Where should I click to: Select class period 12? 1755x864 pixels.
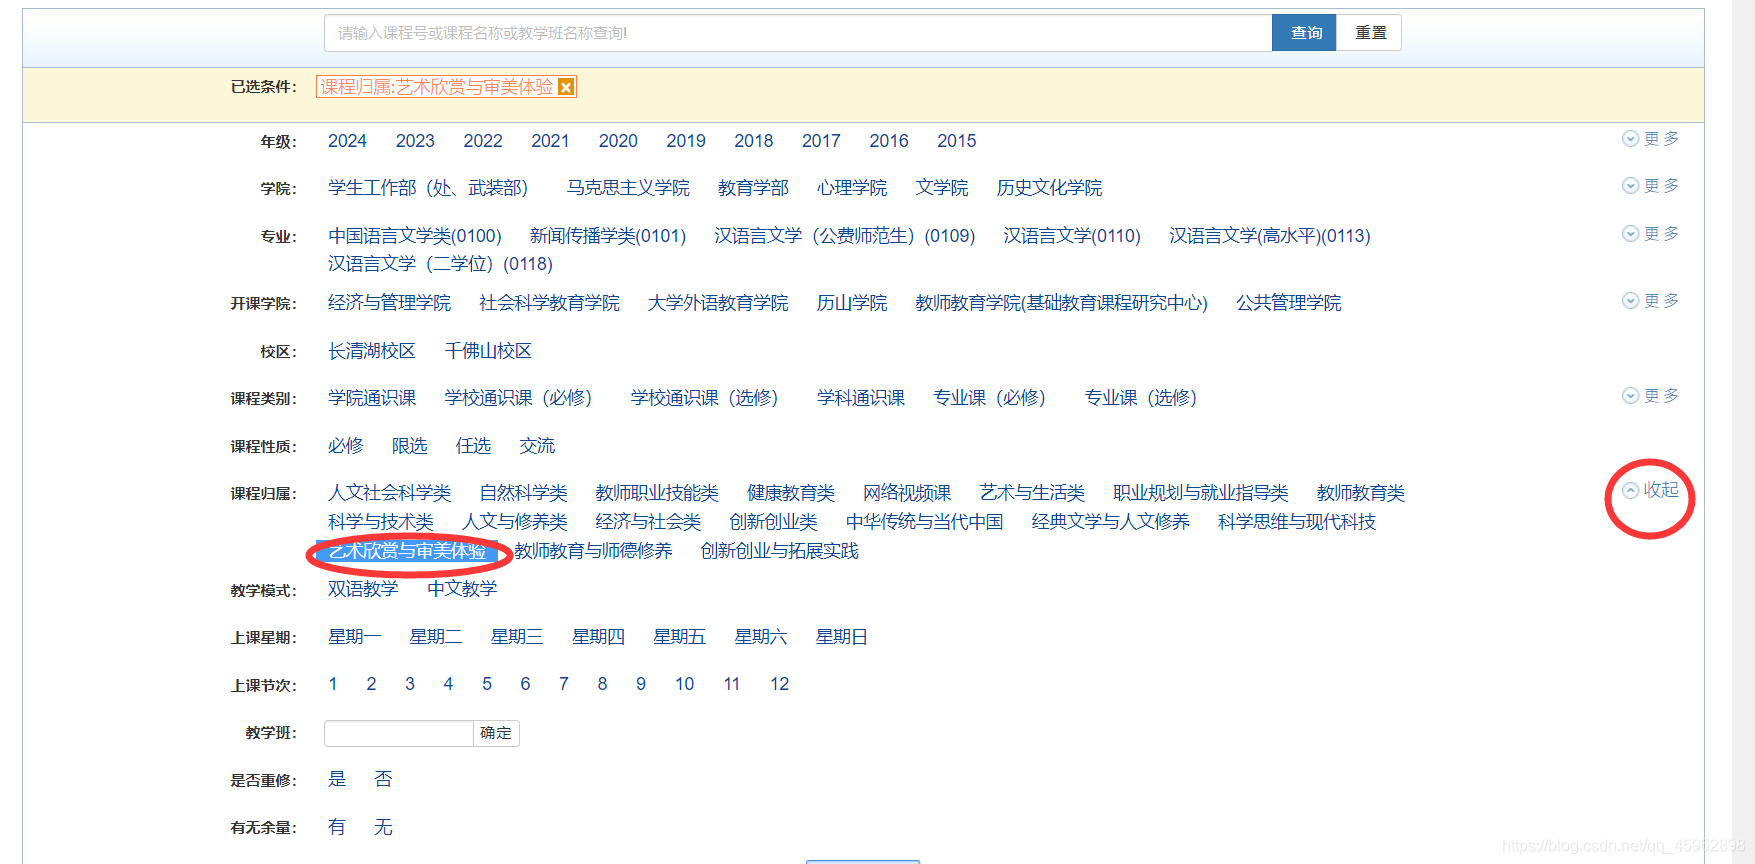[779, 684]
